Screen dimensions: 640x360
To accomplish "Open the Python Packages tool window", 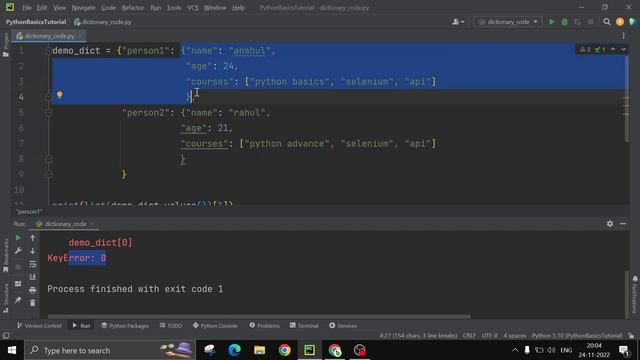I will tap(125, 325).
